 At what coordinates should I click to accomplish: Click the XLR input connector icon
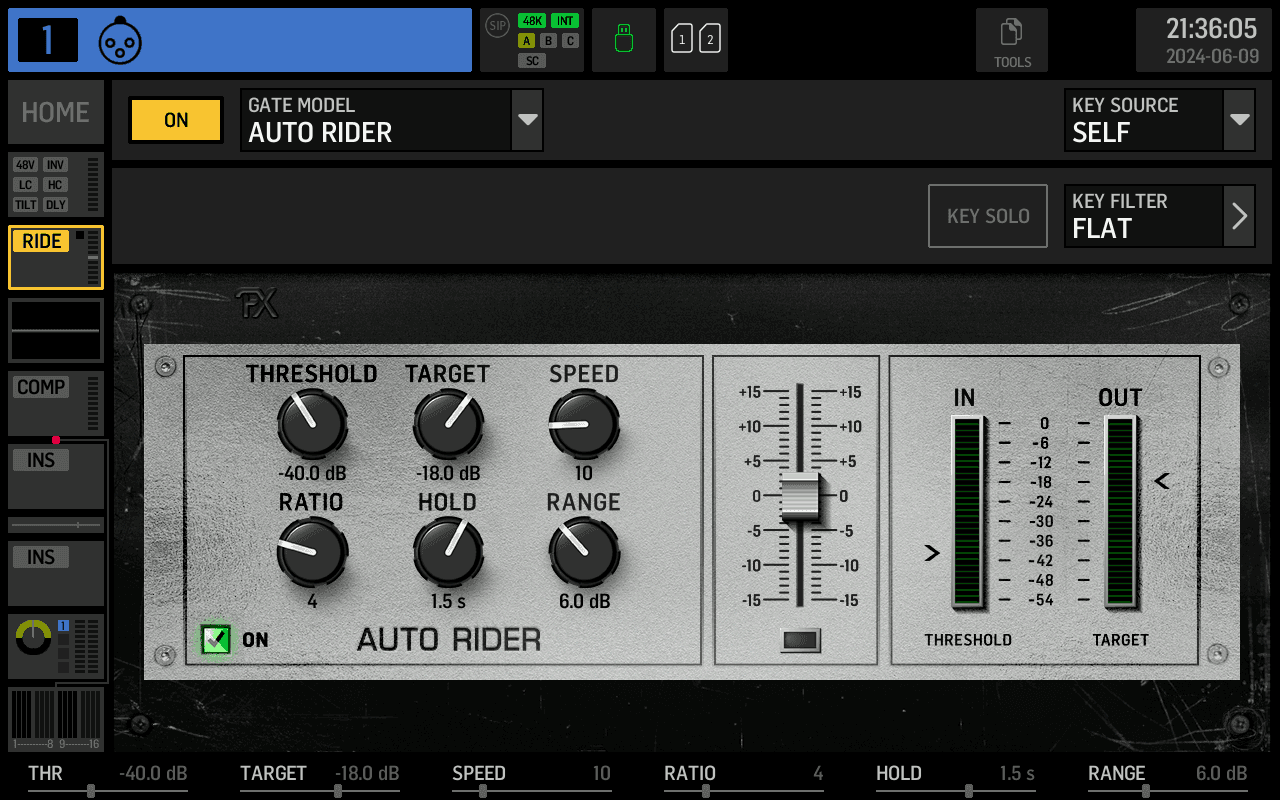pos(120,41)
